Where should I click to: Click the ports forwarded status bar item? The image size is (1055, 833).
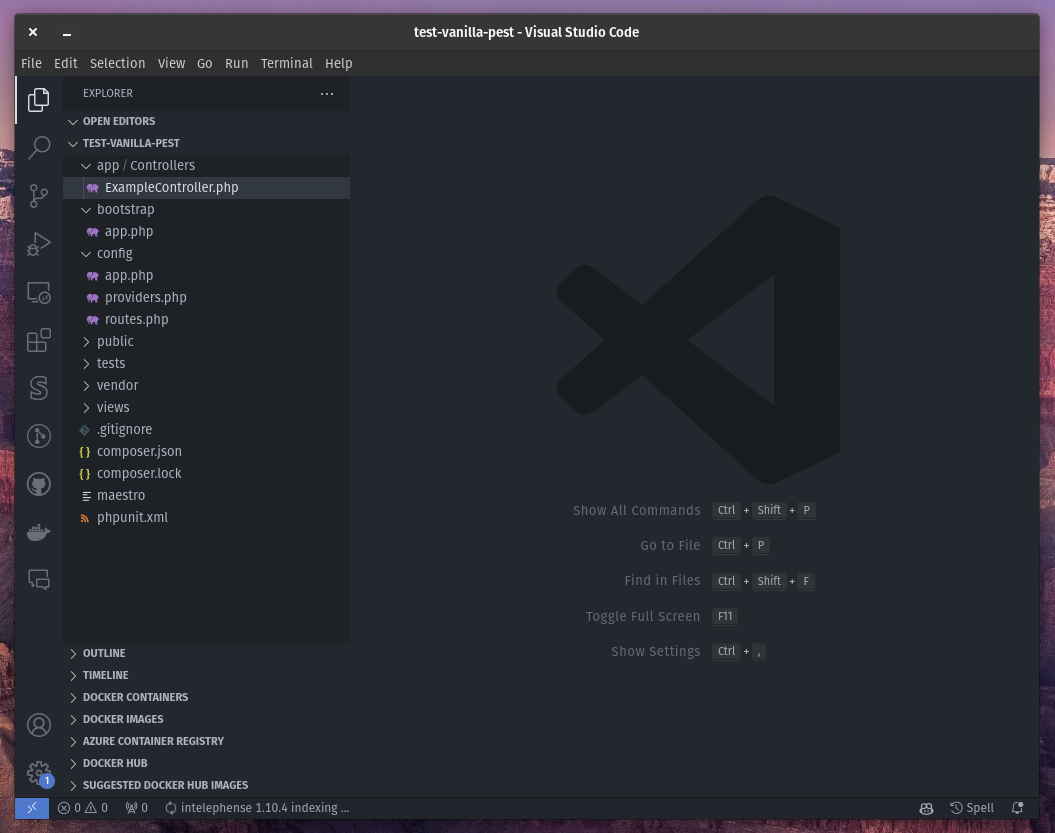[137, 808]
